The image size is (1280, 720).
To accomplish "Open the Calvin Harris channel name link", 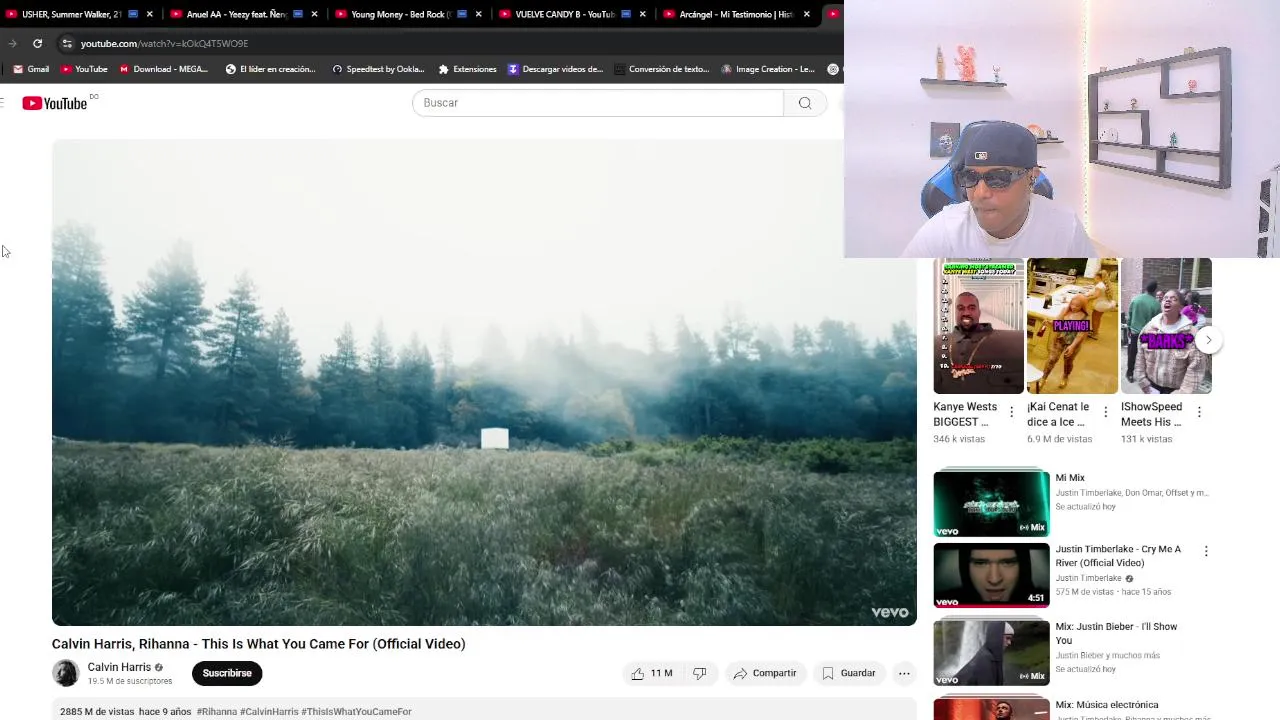I will tap(119, 667).
